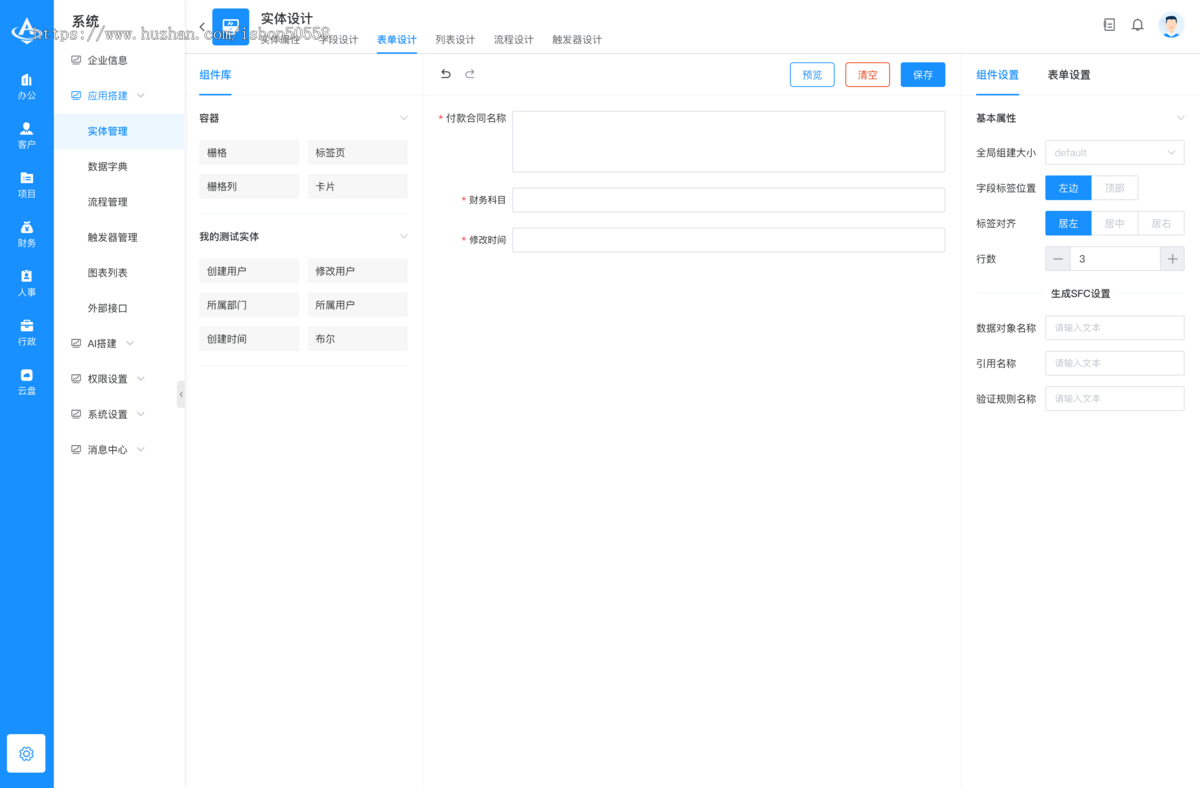Open the 项目 project module icon
The width and height of the screenshot is (1200, 788).
[x=27, y=184]
